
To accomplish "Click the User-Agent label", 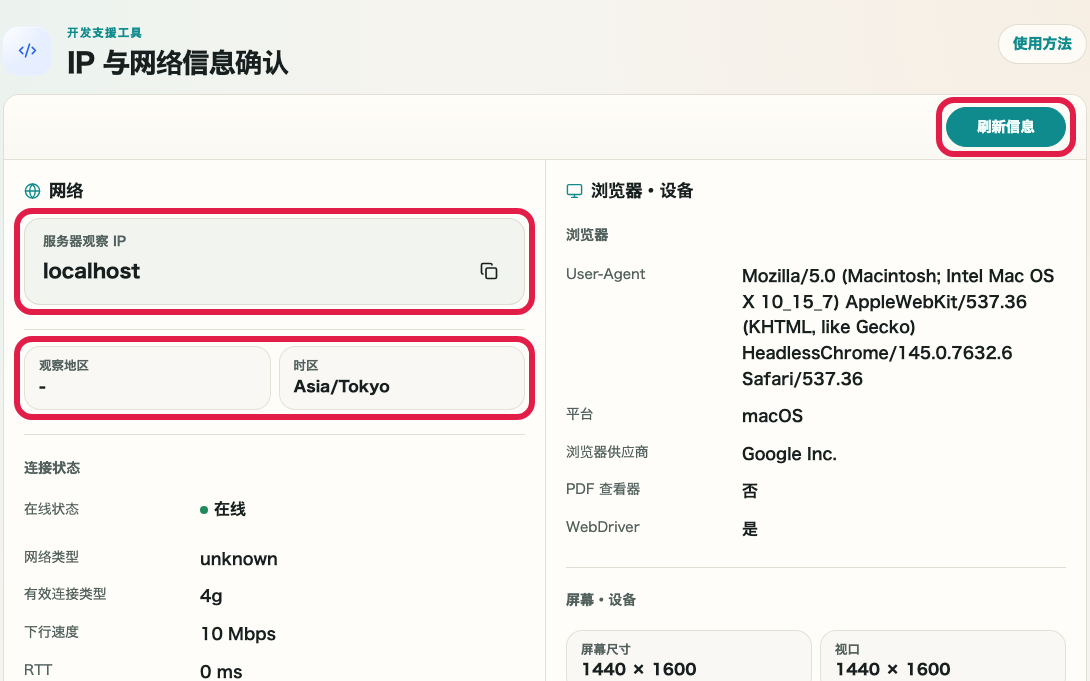I will point(605,274).
